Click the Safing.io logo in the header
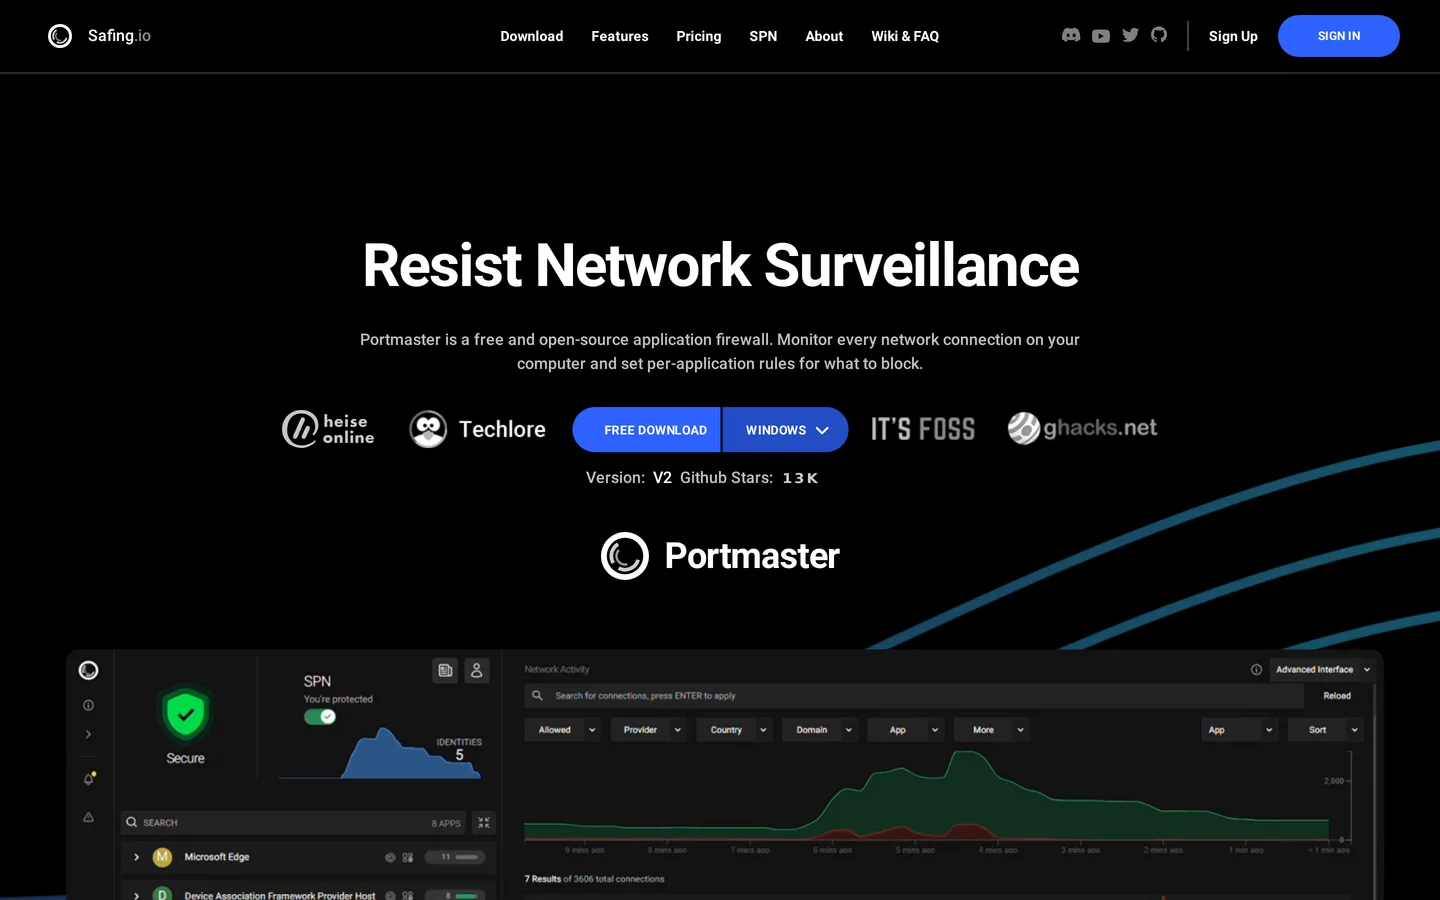1440x900 pixels. point(99,36)
